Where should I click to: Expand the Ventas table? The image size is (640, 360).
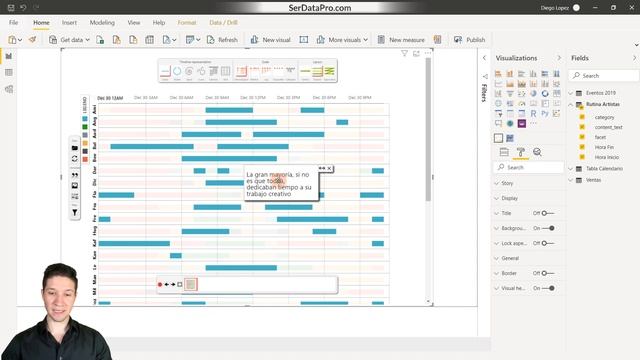click(x=571, y=180)
